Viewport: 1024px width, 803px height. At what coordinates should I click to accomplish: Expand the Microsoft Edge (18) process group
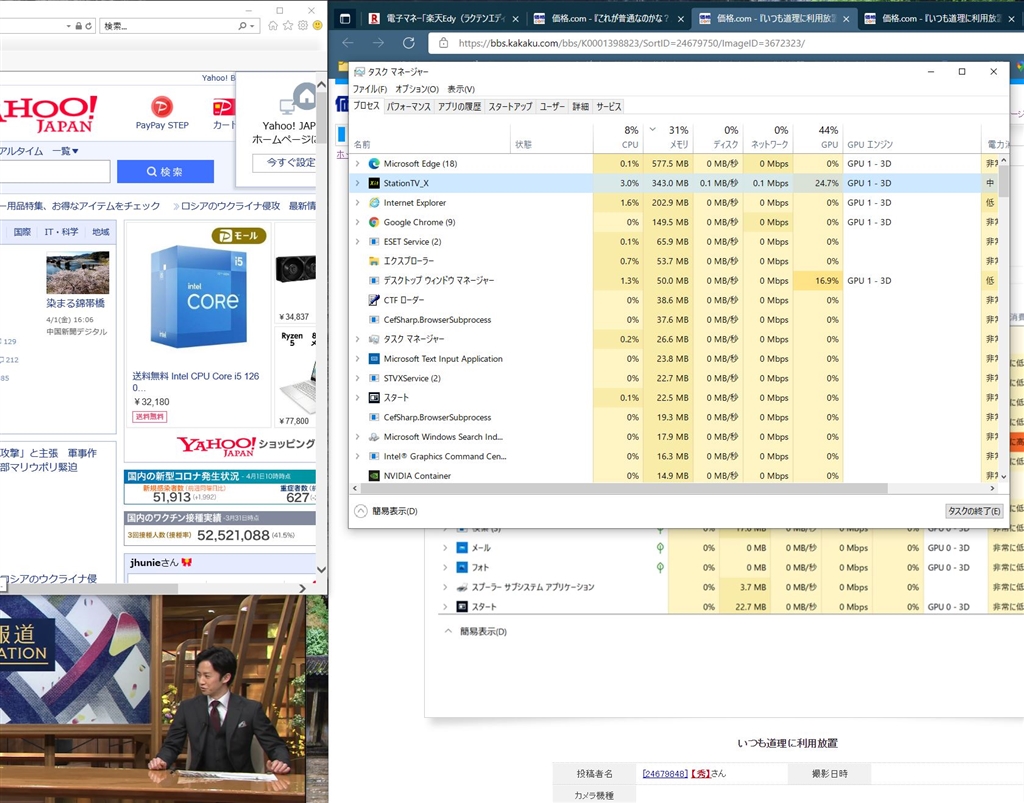pyautogui.click(x=357, y=163)
